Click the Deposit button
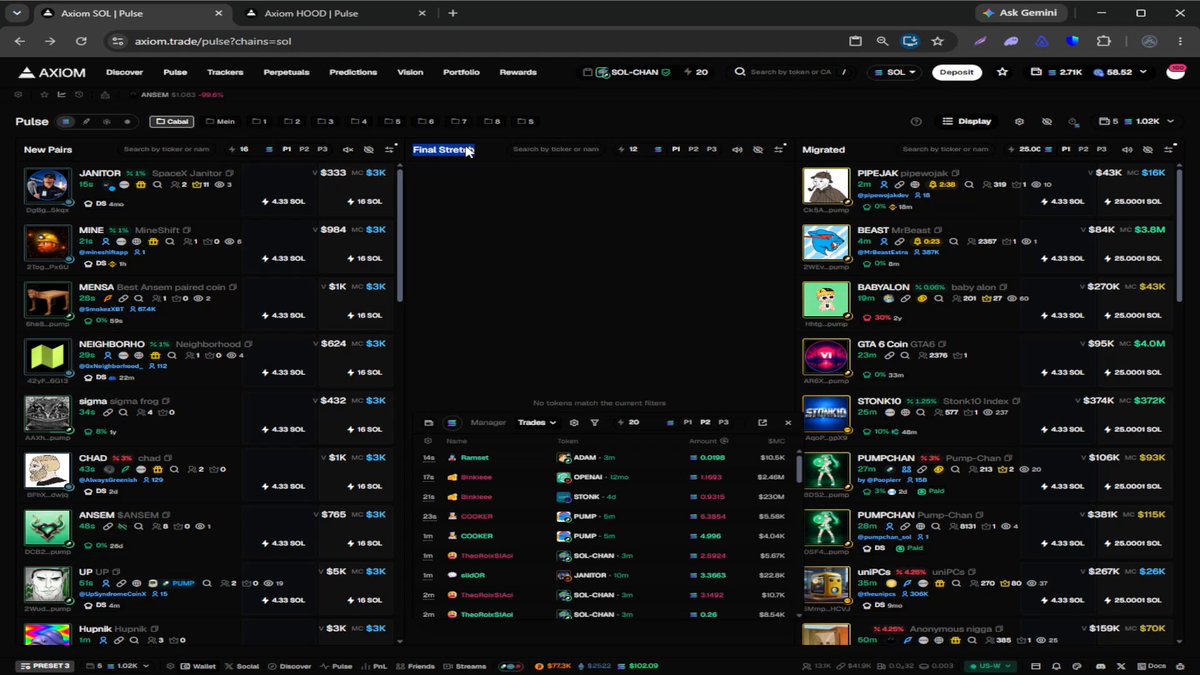 (x=956, y=72)
